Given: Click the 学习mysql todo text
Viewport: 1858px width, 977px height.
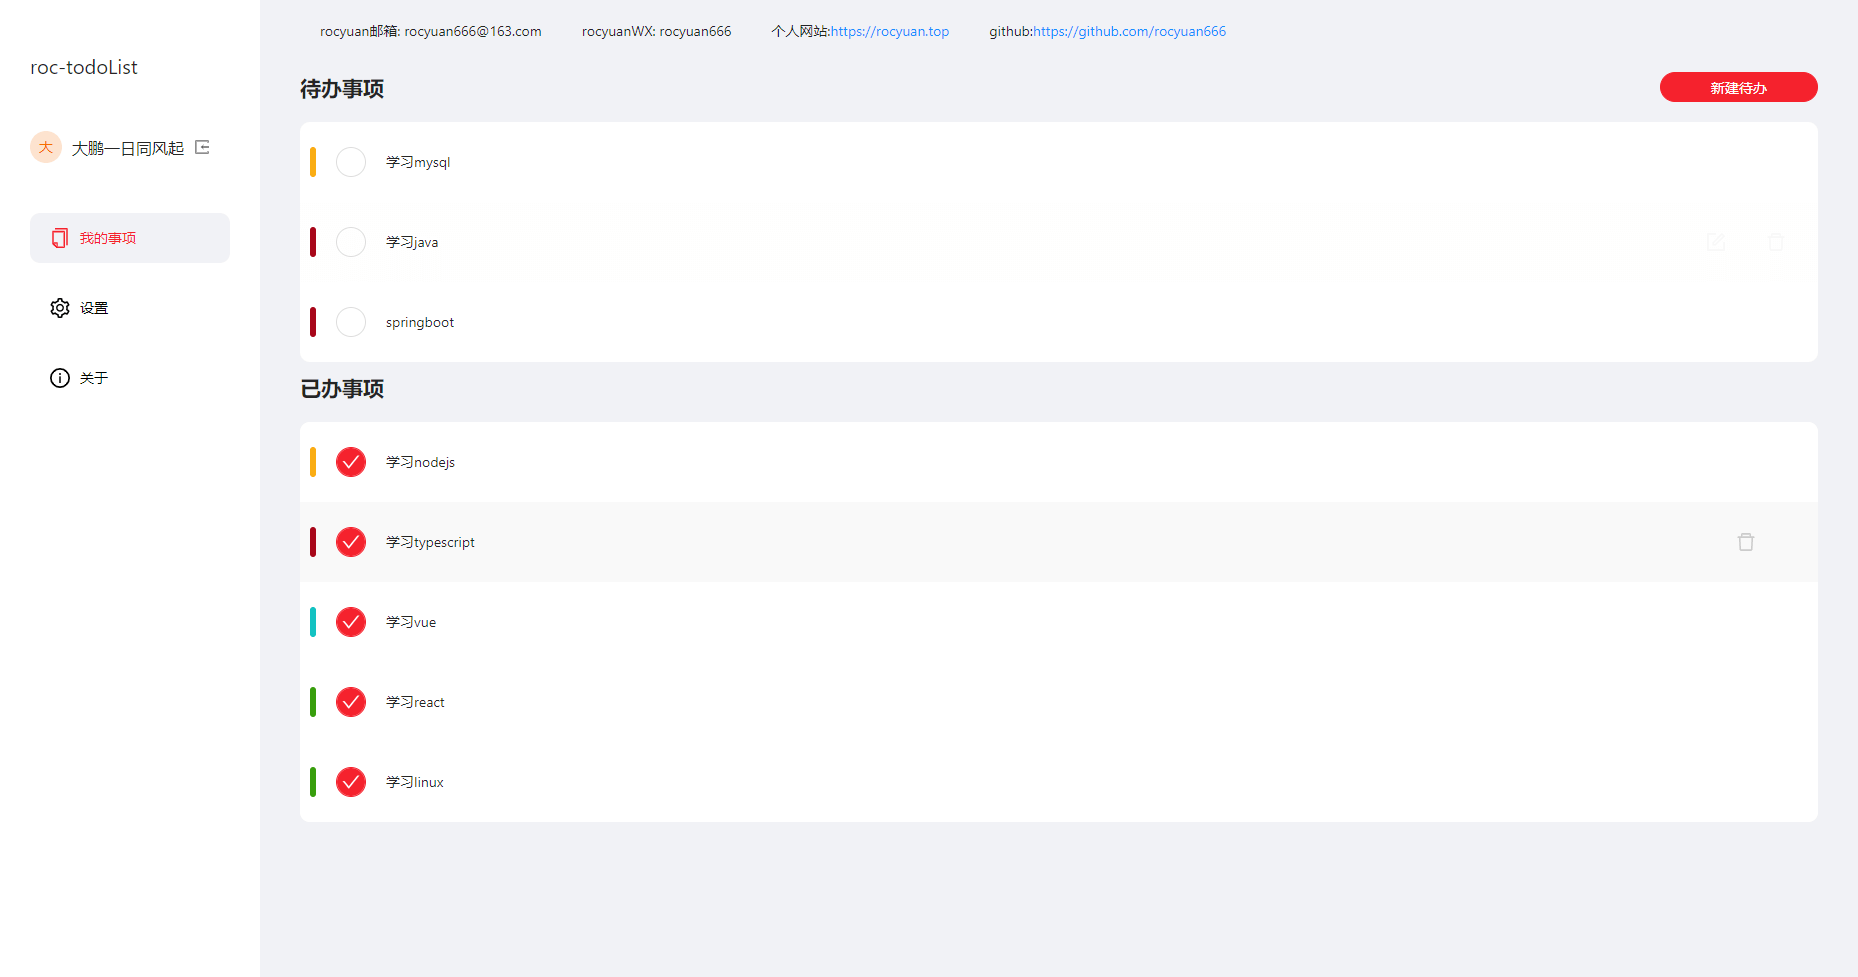Looking at the screenshot, I should (x=418, y=162).
